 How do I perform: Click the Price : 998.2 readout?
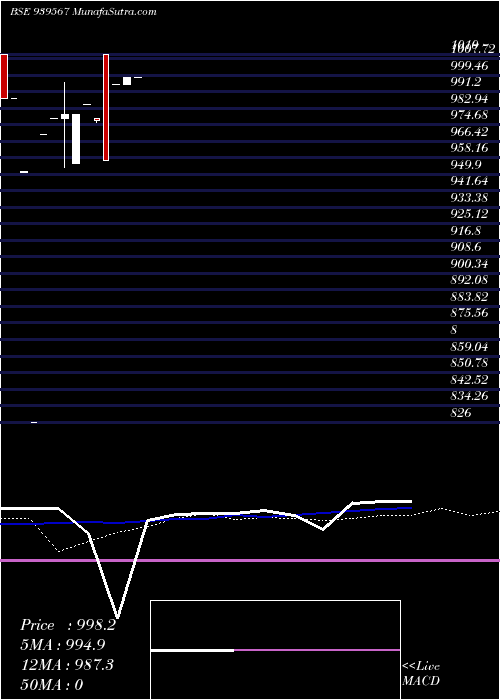point(68,625)
